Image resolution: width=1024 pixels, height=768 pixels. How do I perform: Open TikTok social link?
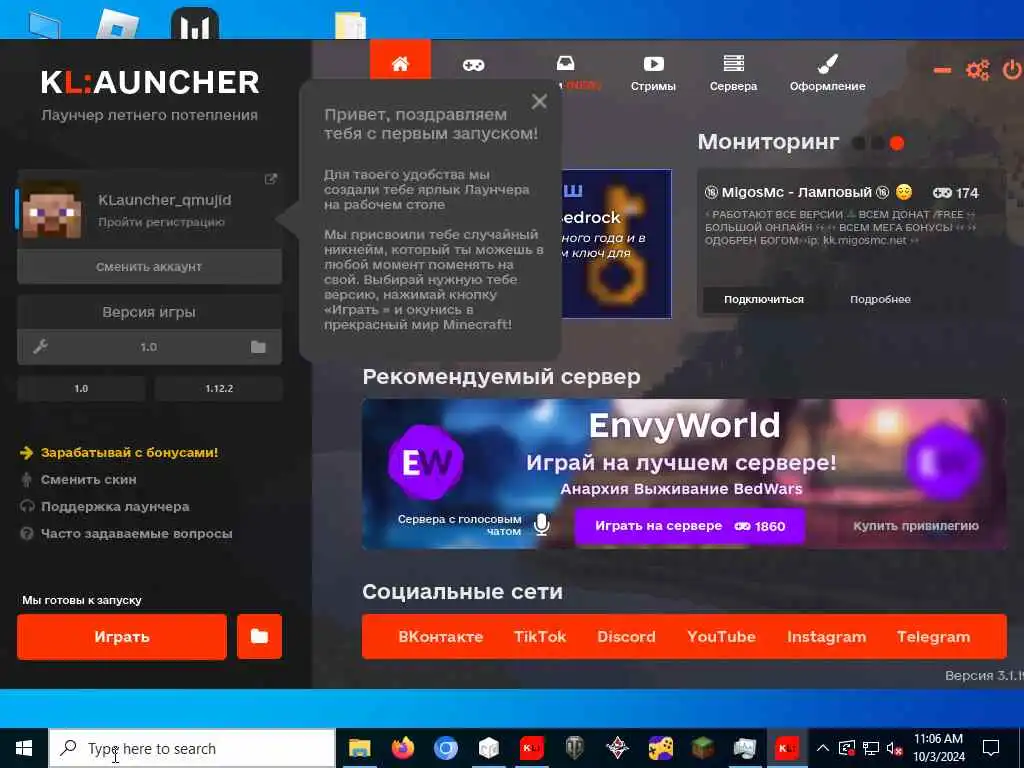[540, 637]
